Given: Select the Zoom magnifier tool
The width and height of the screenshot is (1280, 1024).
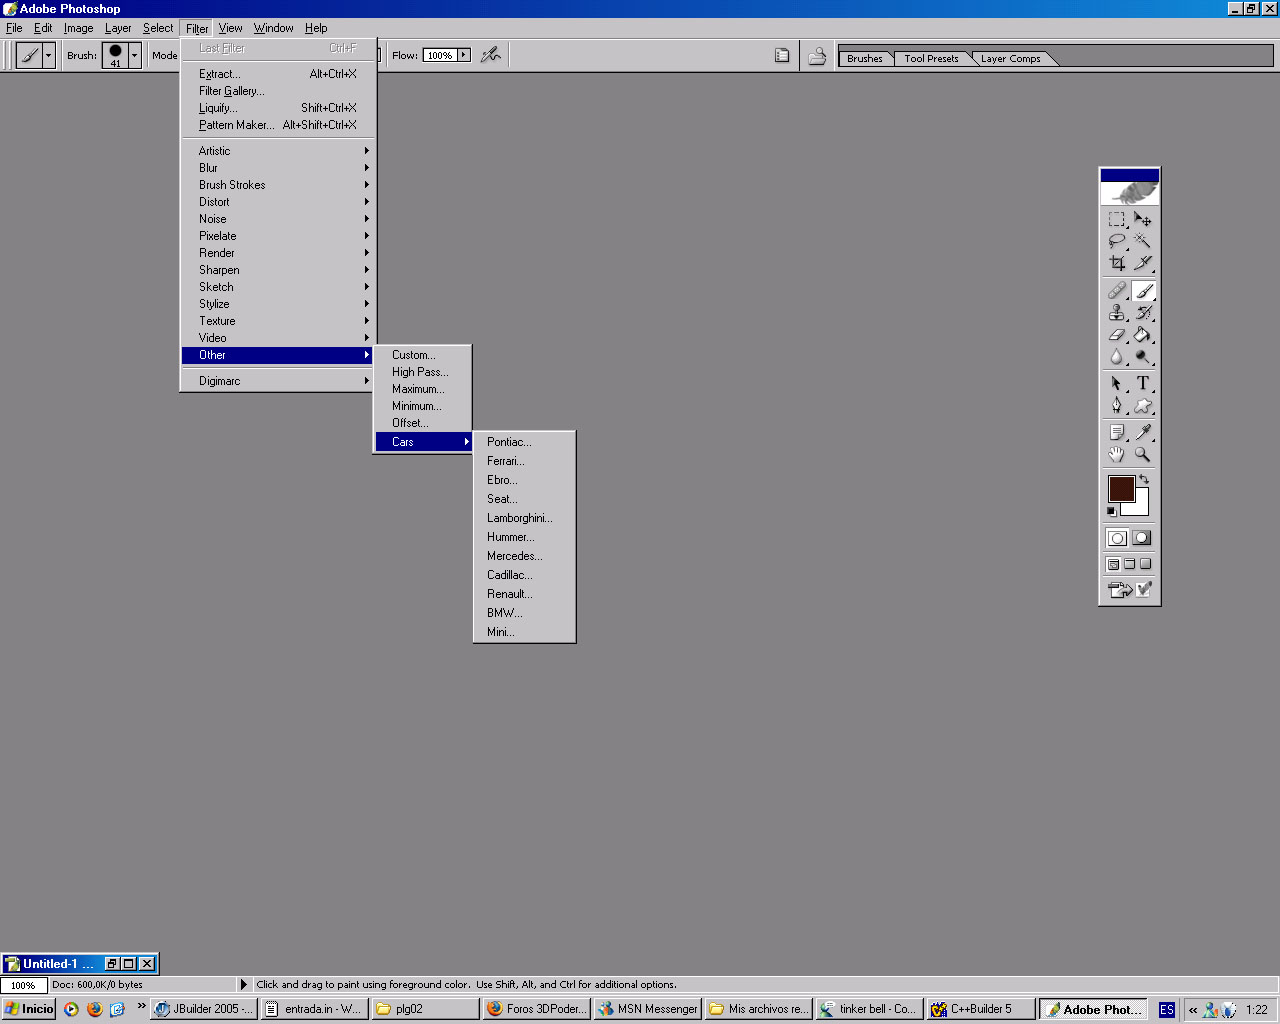Looking at the screenshot, I should [x=1143, y=454].
